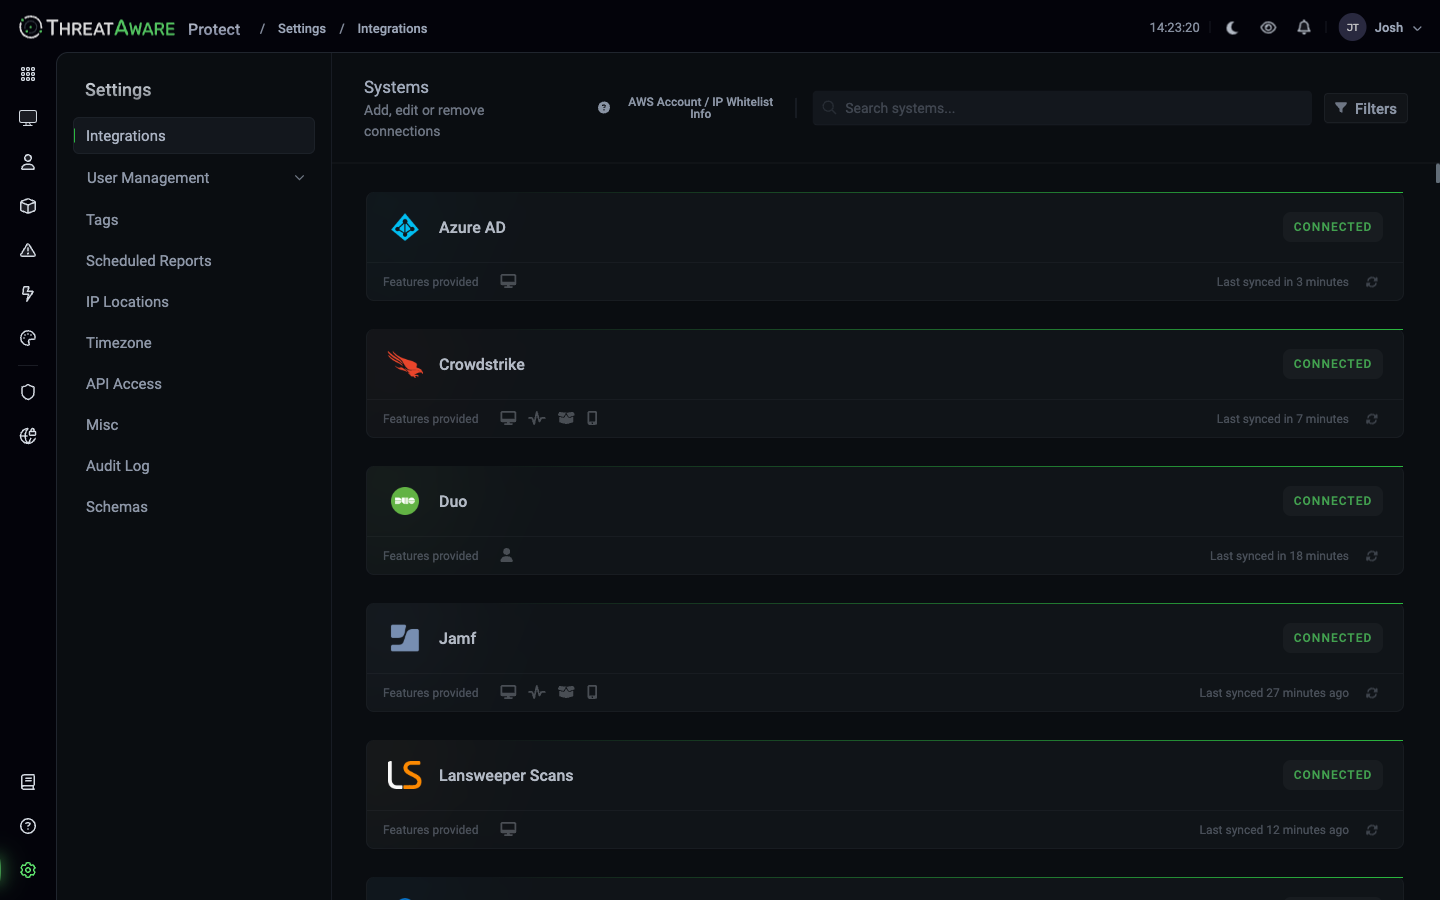Image resolution: width=1440 pixels, height=900 pixels.
Task: Focus the Search systems field
Action: (1062, 108)
